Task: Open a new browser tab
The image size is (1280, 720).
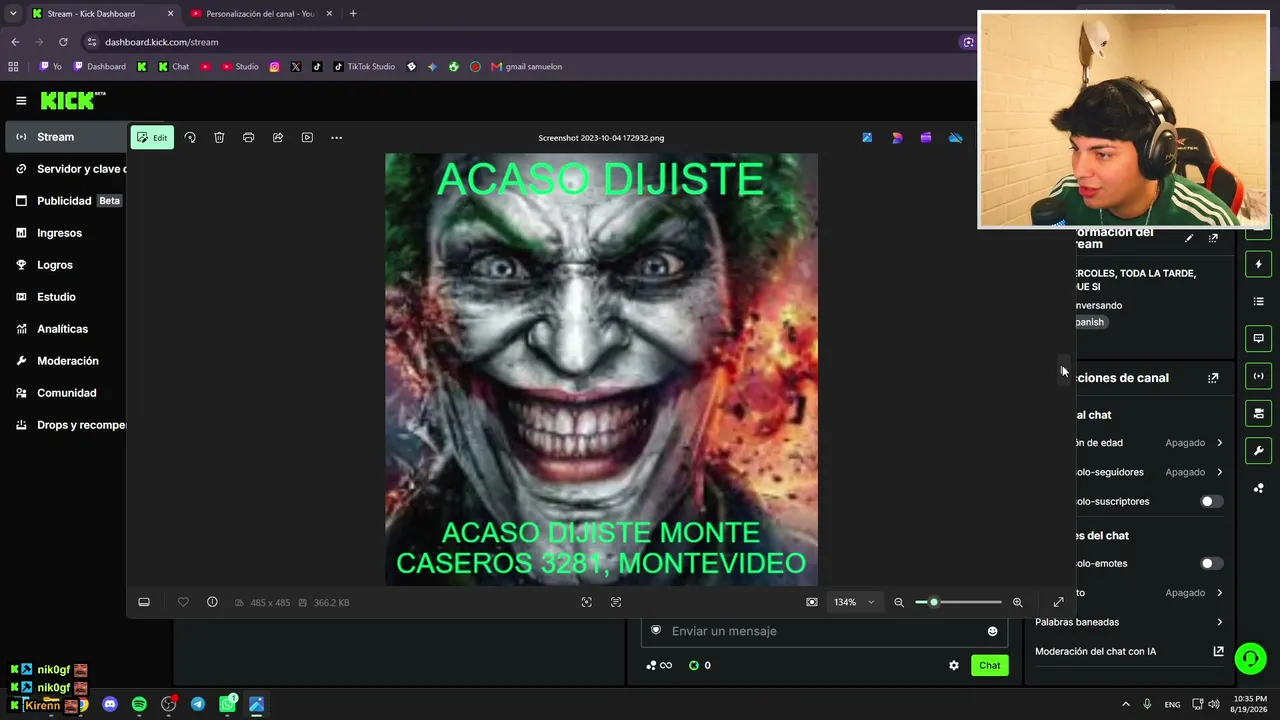Action: click(353, 14)
